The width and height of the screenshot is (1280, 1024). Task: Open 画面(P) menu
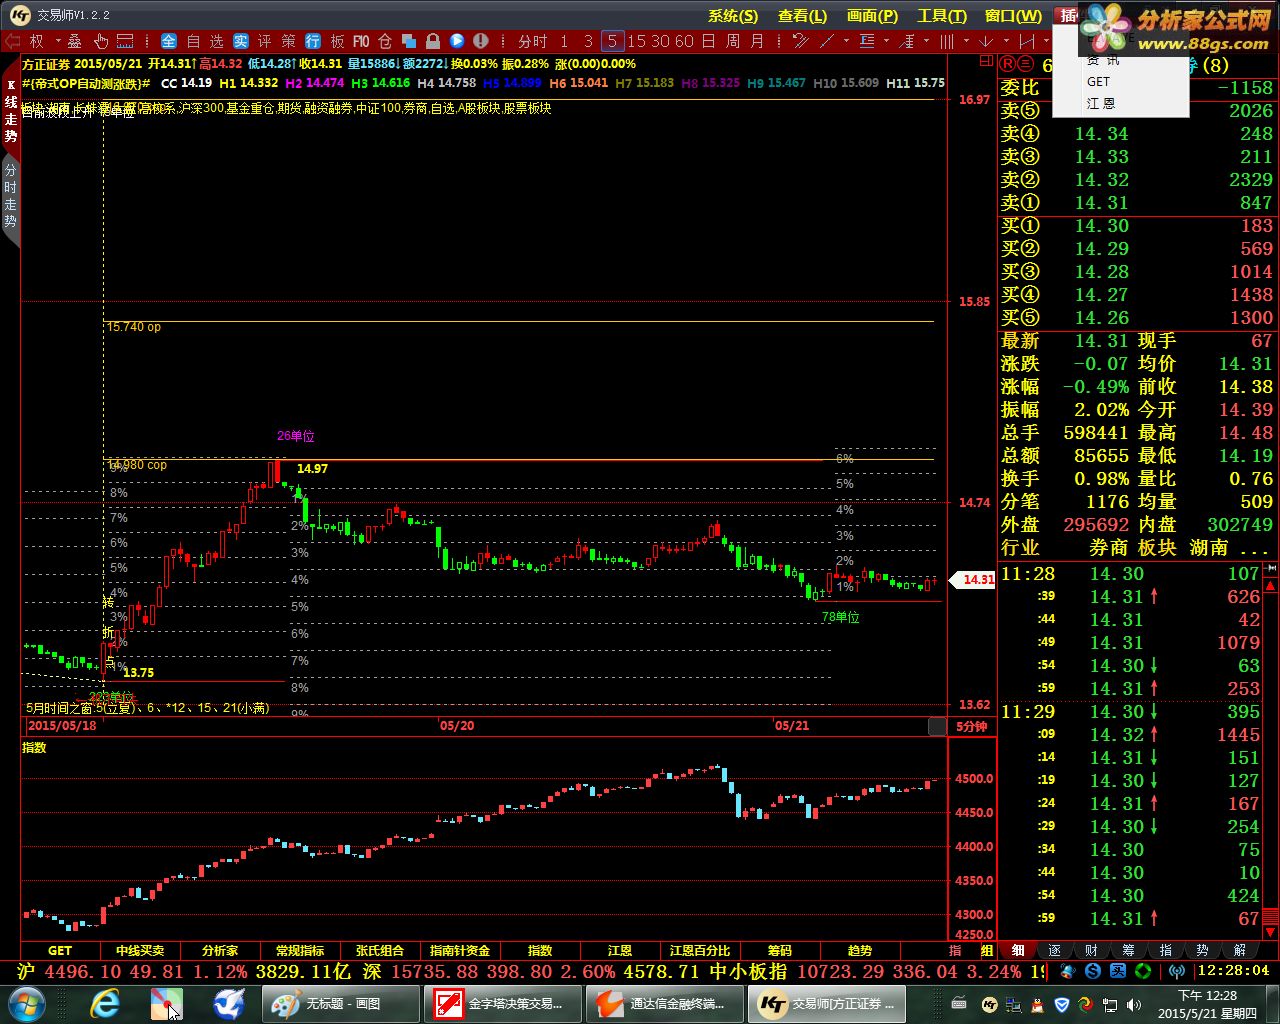(872, 16)
